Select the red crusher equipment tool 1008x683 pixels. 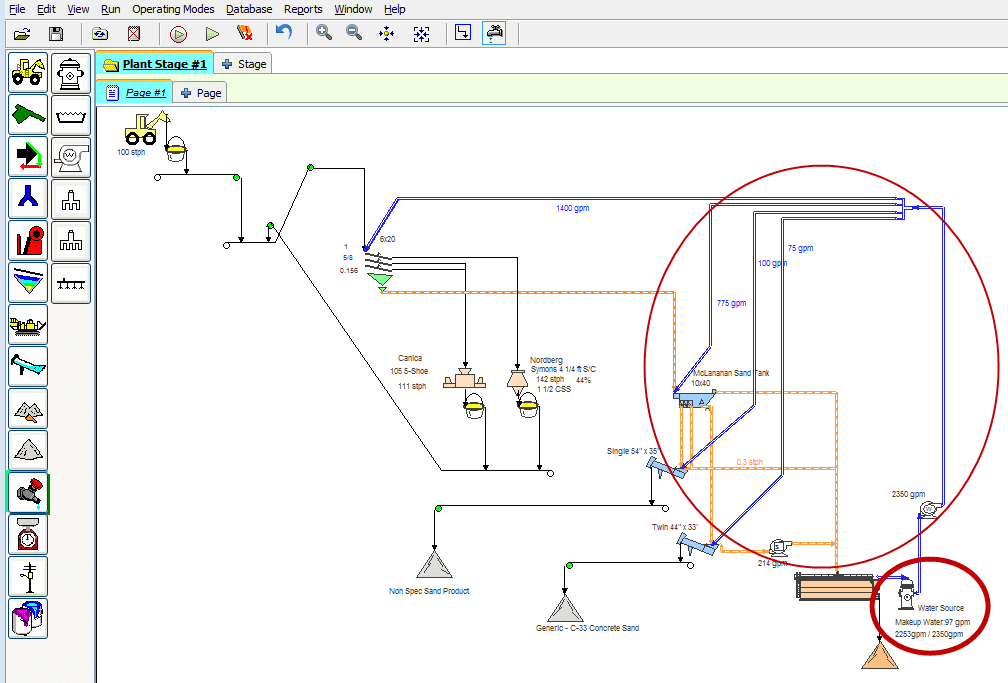(x=28, y=241)
